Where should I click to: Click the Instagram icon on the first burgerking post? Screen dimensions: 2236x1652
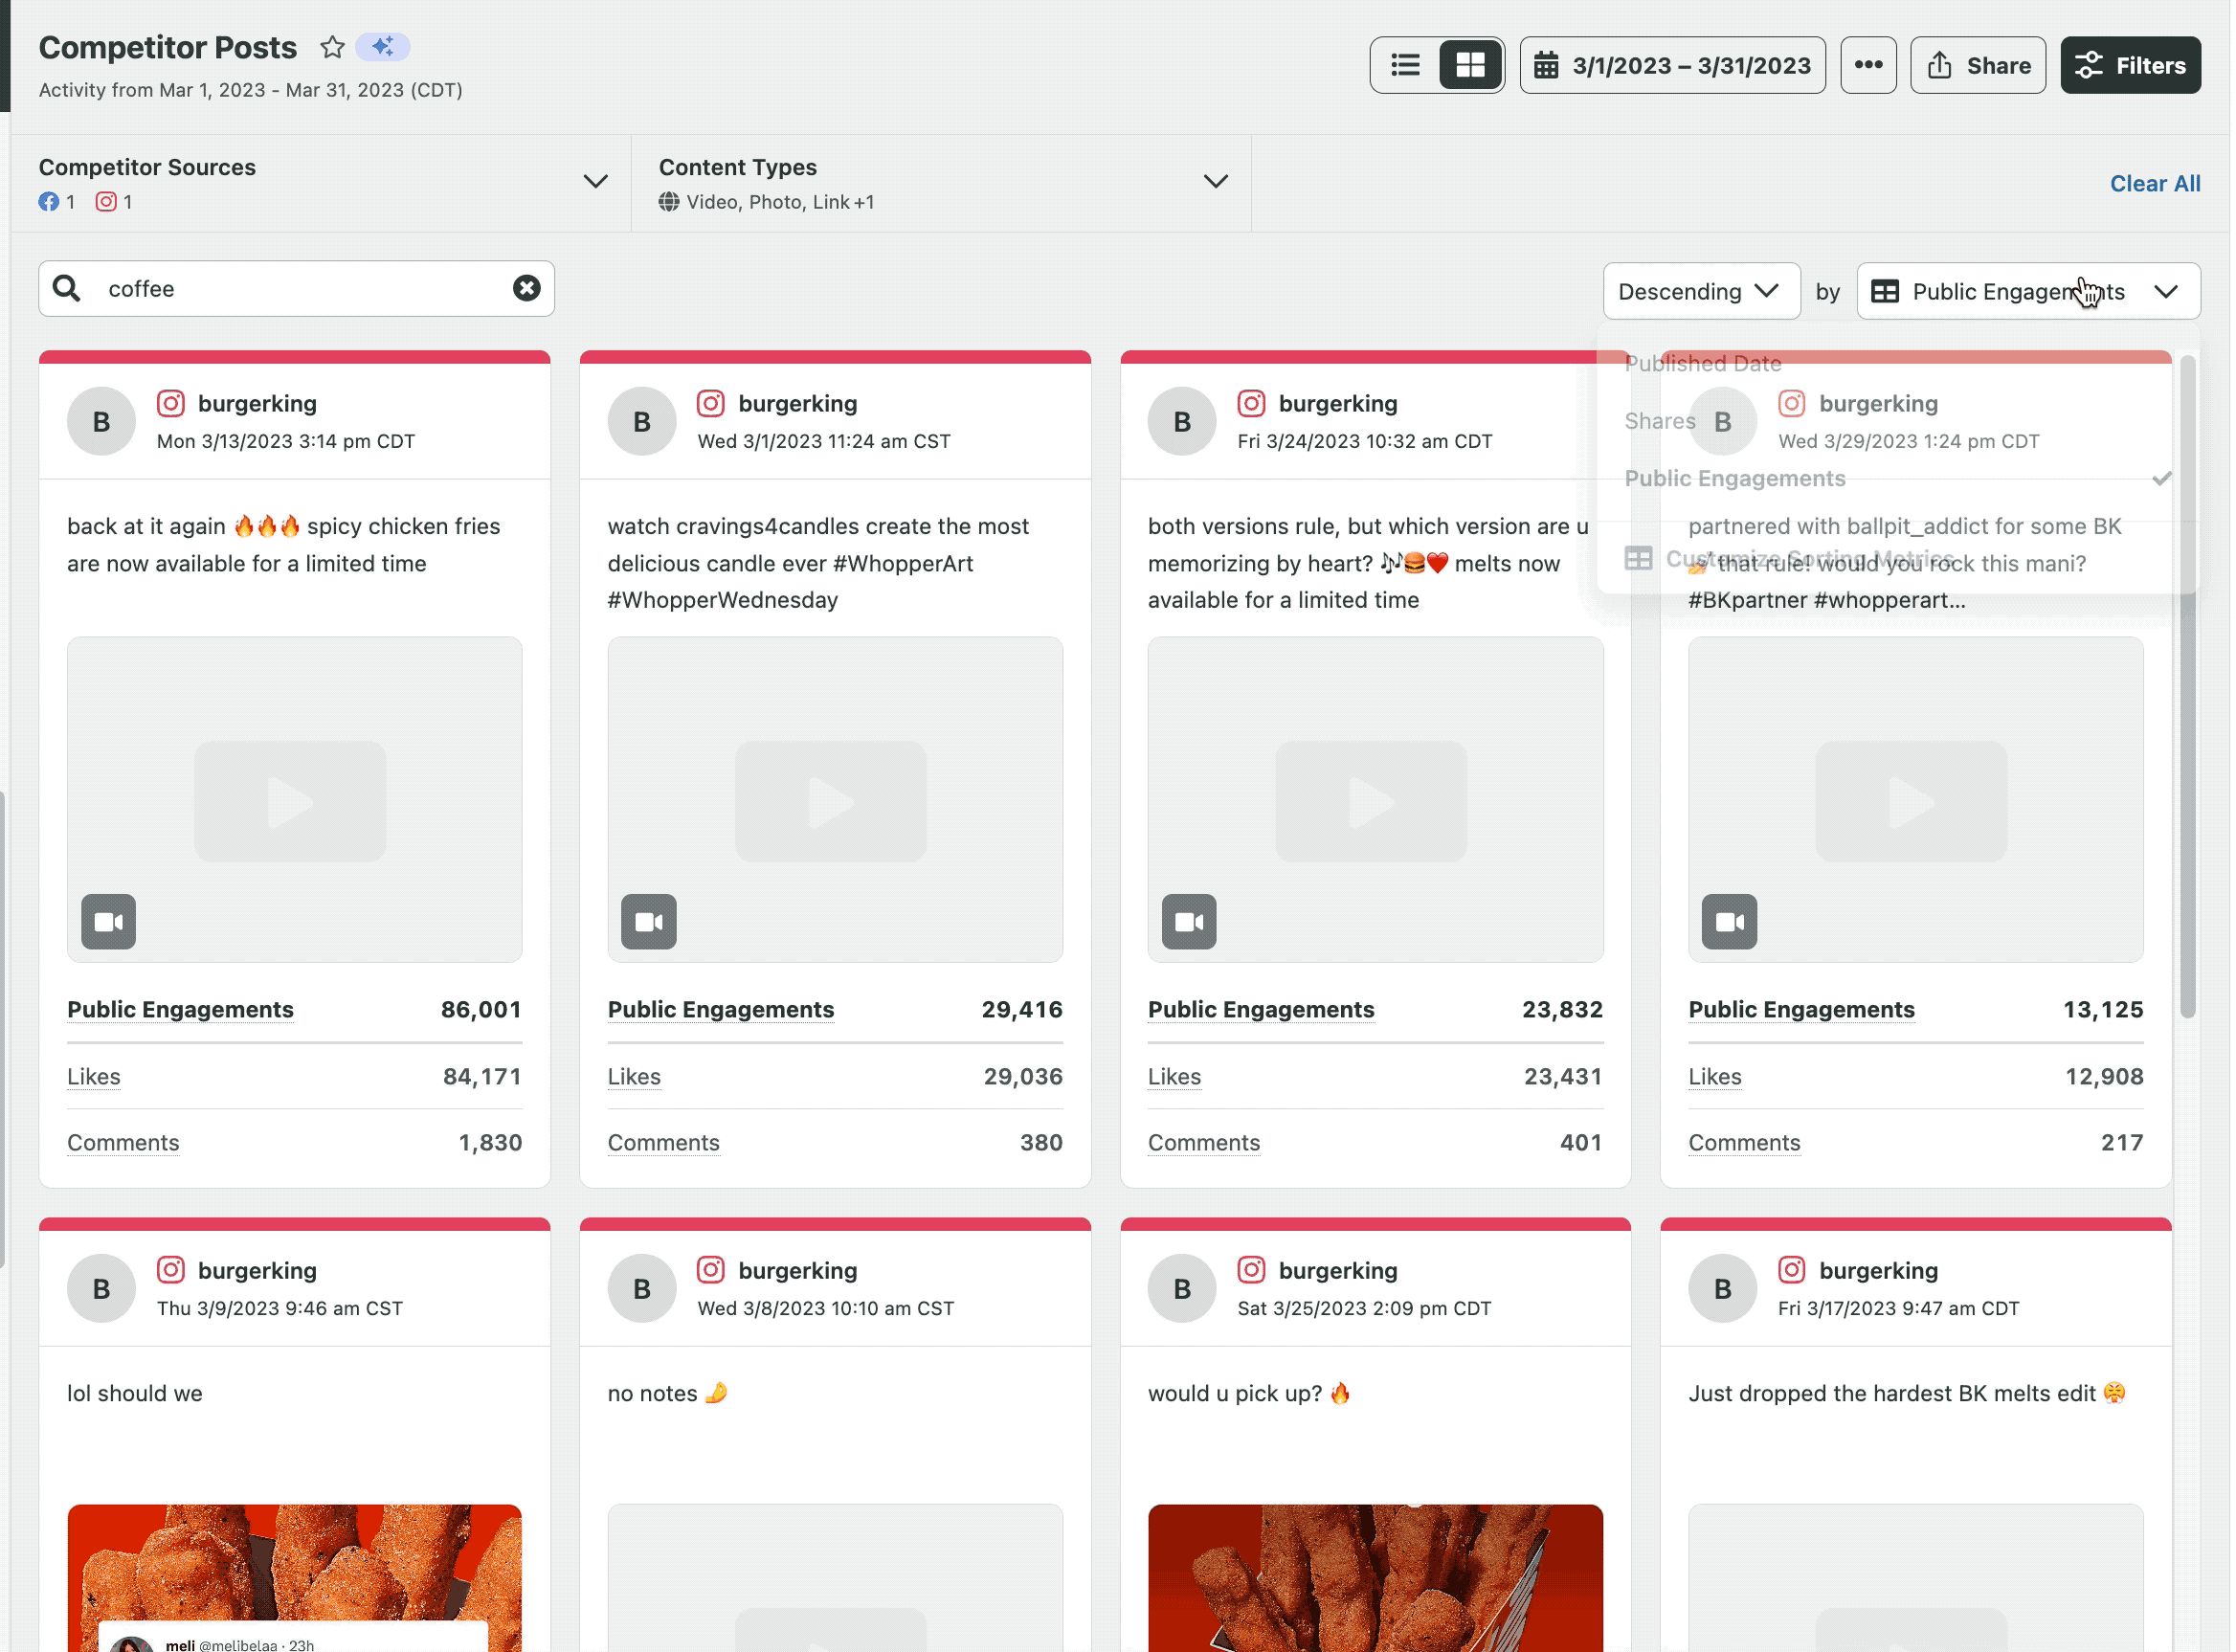pyautogui.click(x=170, y=403)
